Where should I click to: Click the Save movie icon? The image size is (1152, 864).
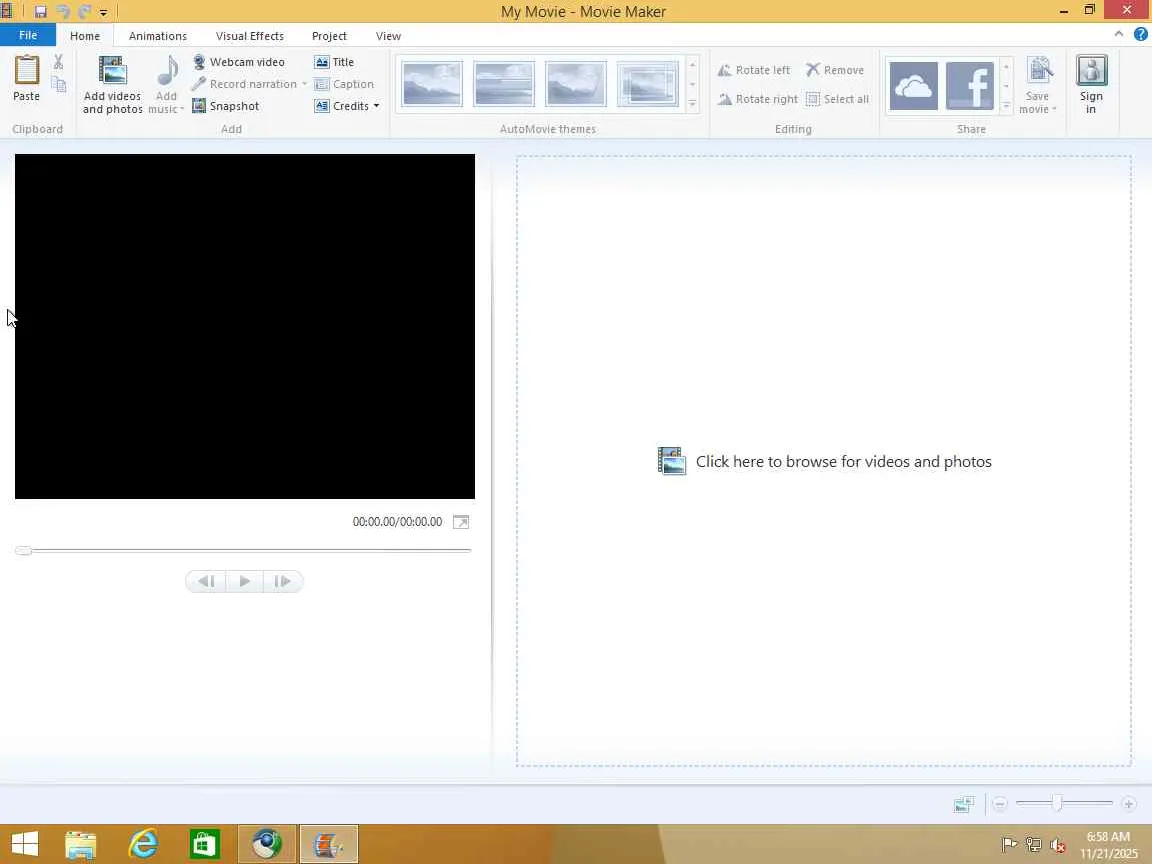1040,72
